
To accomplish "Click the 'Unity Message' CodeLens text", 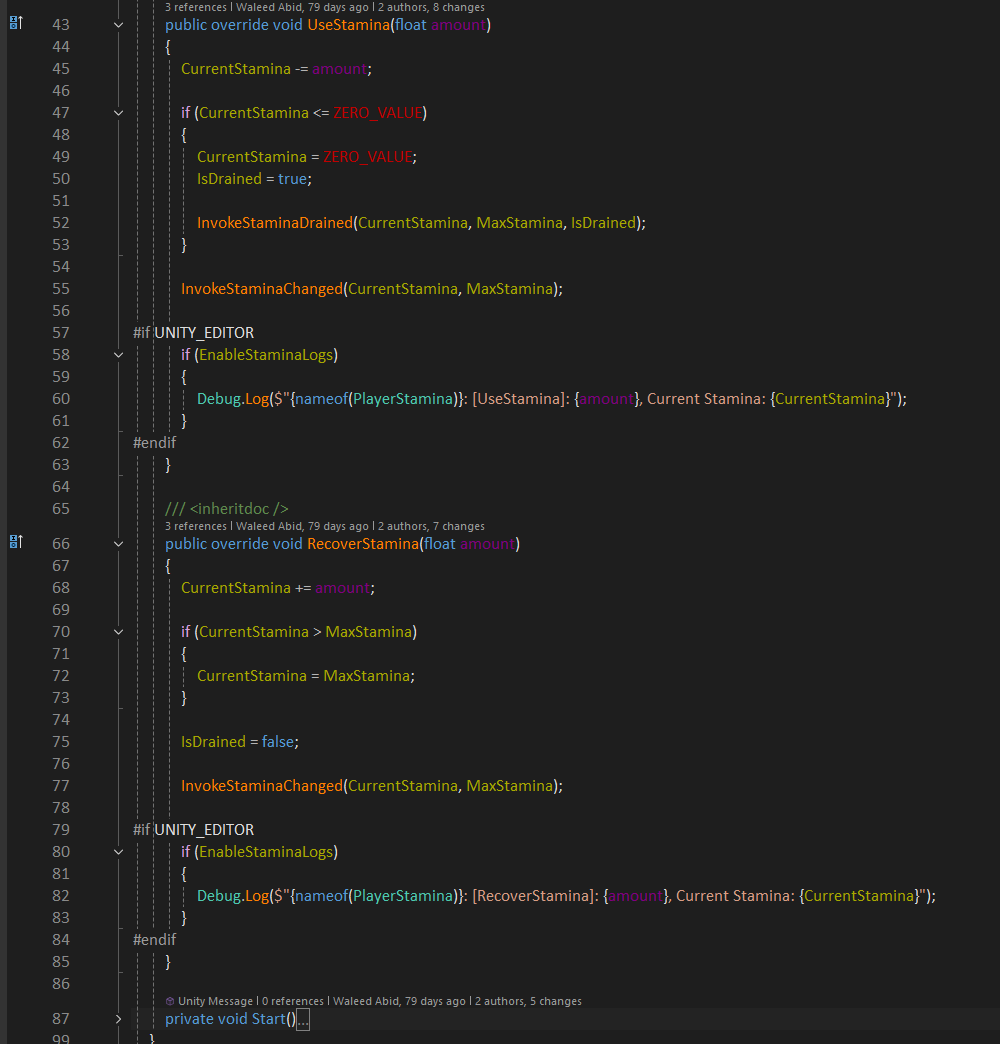I will pos(215,1001).
